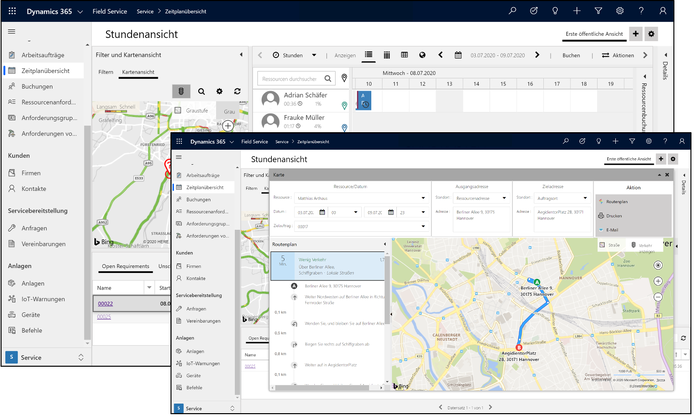Go to next date range arrow
The image size is (700, 419).
pyautogui.click(x=537, y=54)
